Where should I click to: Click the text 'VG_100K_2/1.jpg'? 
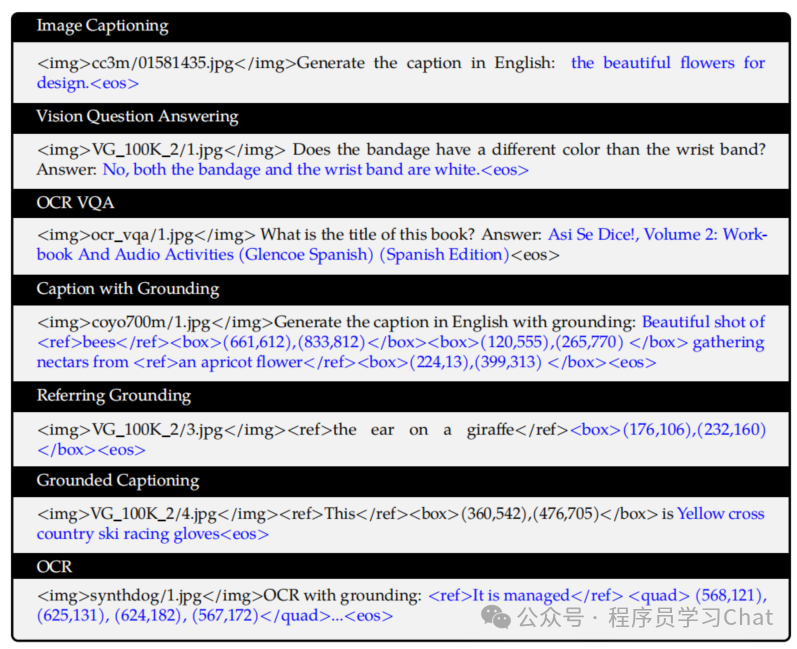tap(157, 150)
